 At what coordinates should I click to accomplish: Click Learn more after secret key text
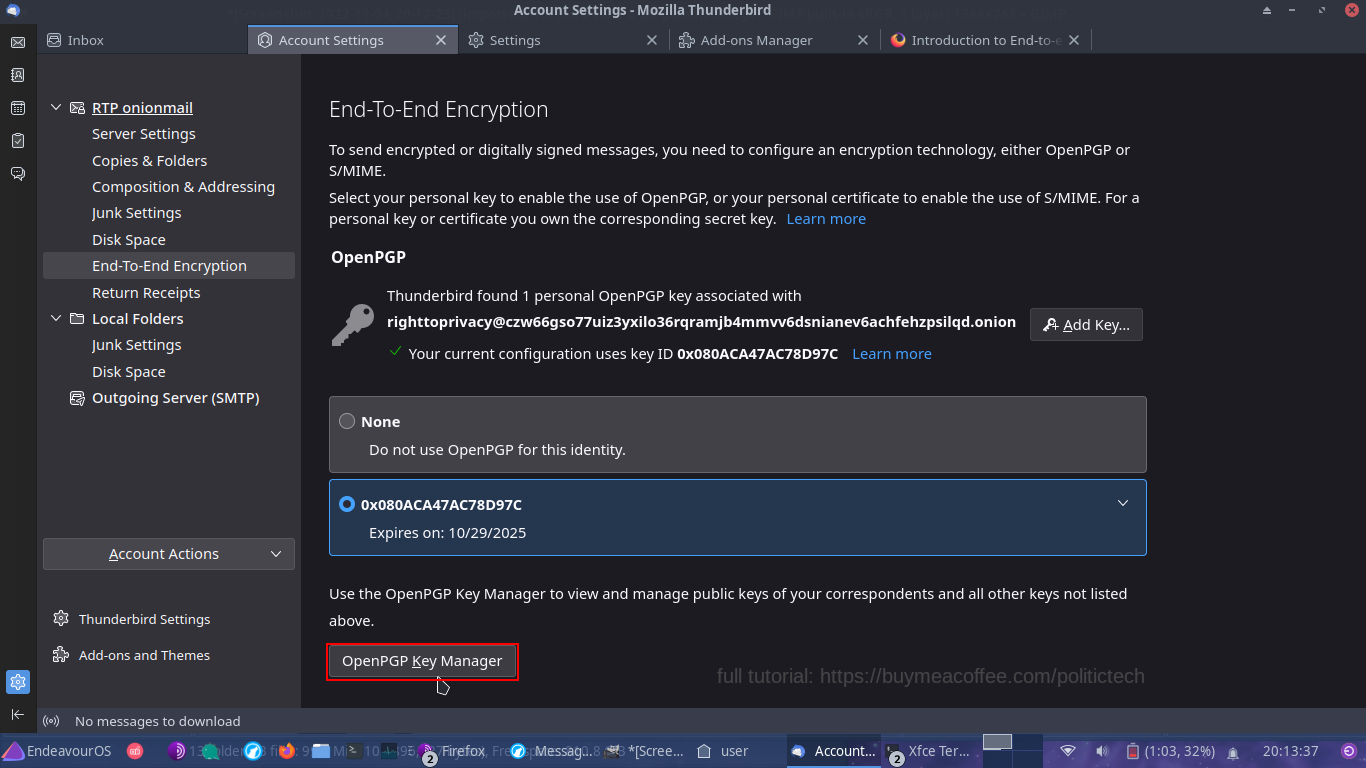pos(826,219)
